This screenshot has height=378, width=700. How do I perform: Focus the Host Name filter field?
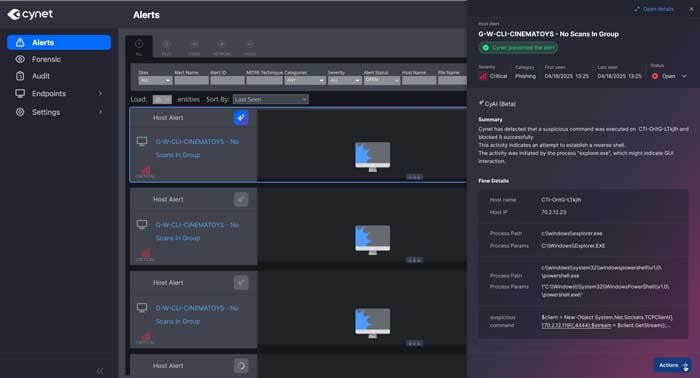[419, 80]
